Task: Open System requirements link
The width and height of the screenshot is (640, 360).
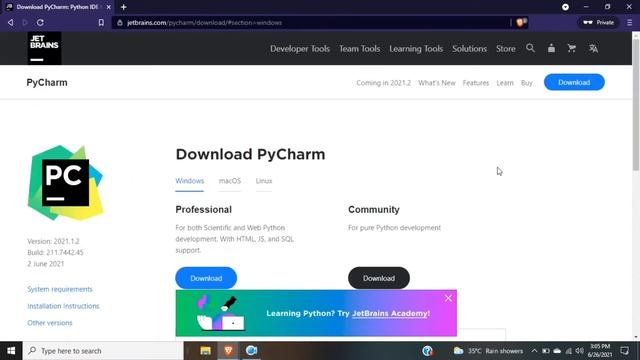Action: [60, 289]
